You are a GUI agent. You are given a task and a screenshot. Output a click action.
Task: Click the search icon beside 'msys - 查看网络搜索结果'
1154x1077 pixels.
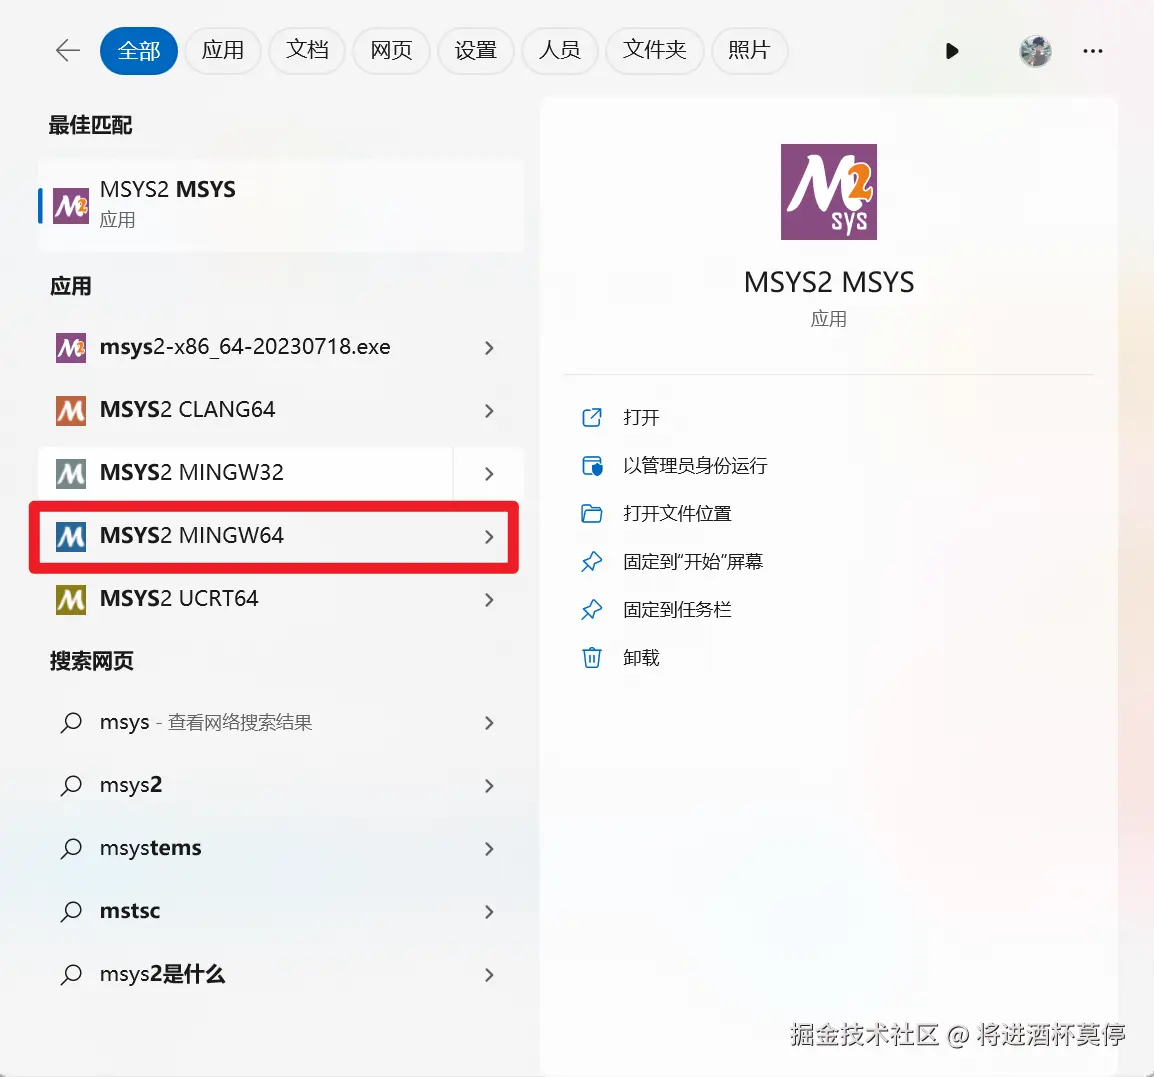coord(71,722)
